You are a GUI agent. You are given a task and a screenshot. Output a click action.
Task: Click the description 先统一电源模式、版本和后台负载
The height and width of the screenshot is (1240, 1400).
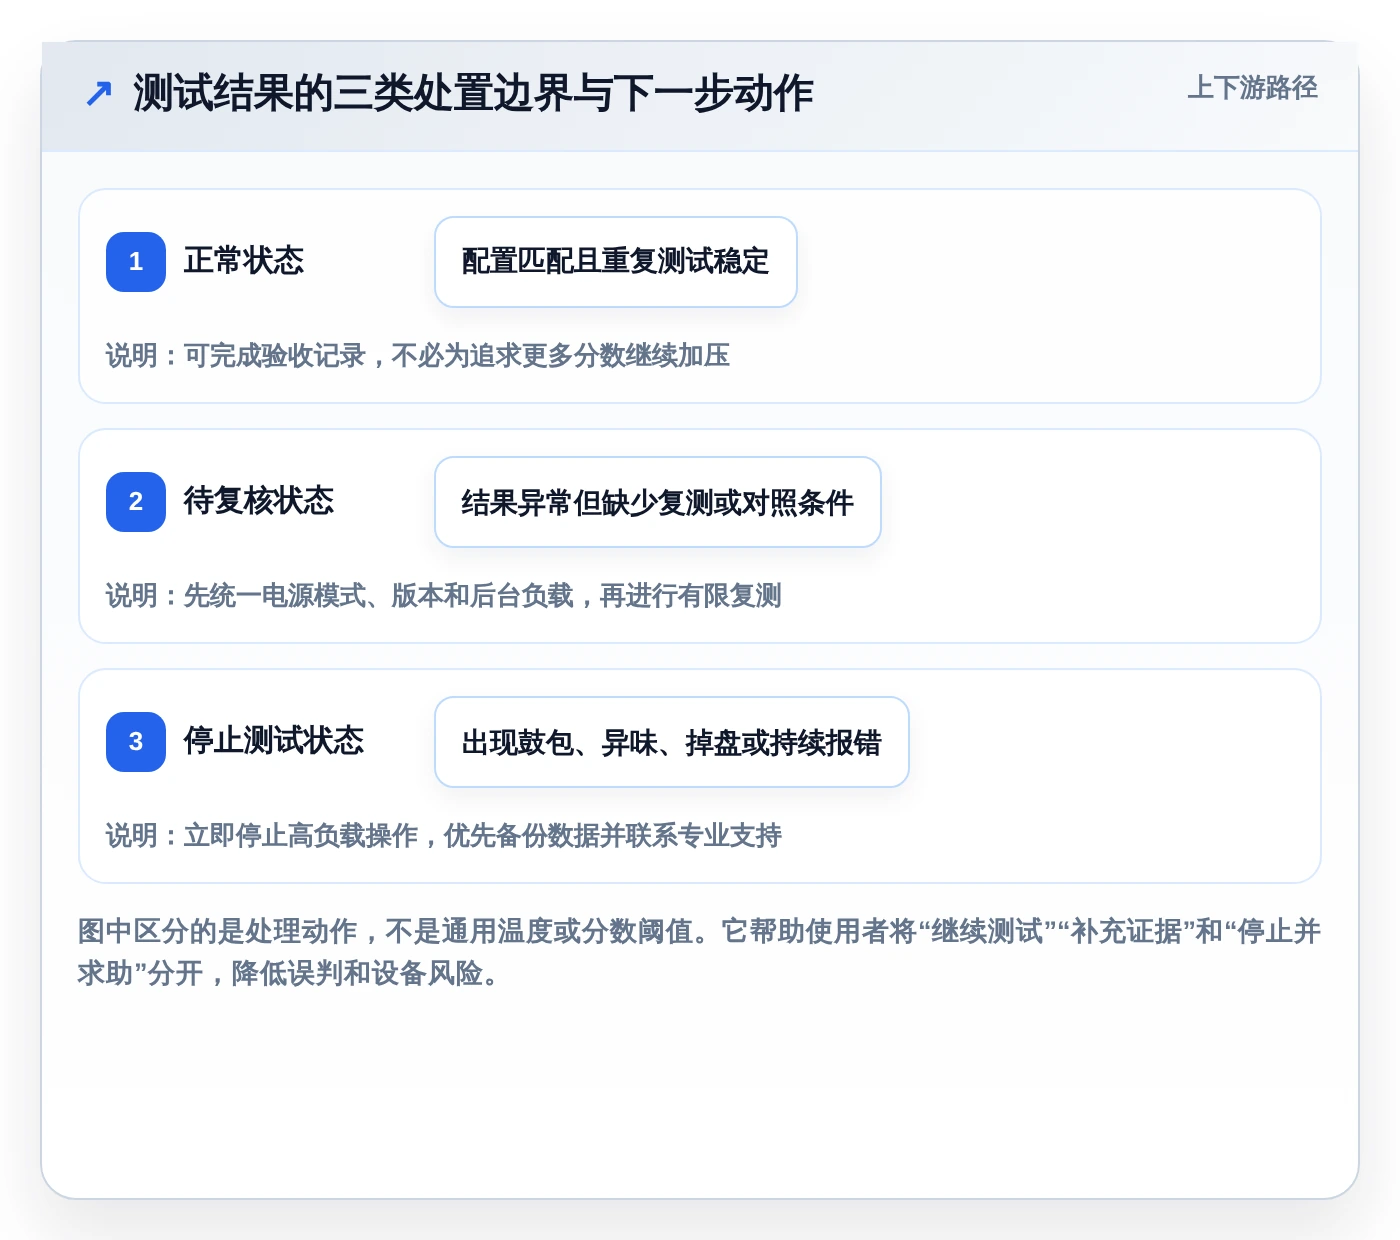pos(379,596)
